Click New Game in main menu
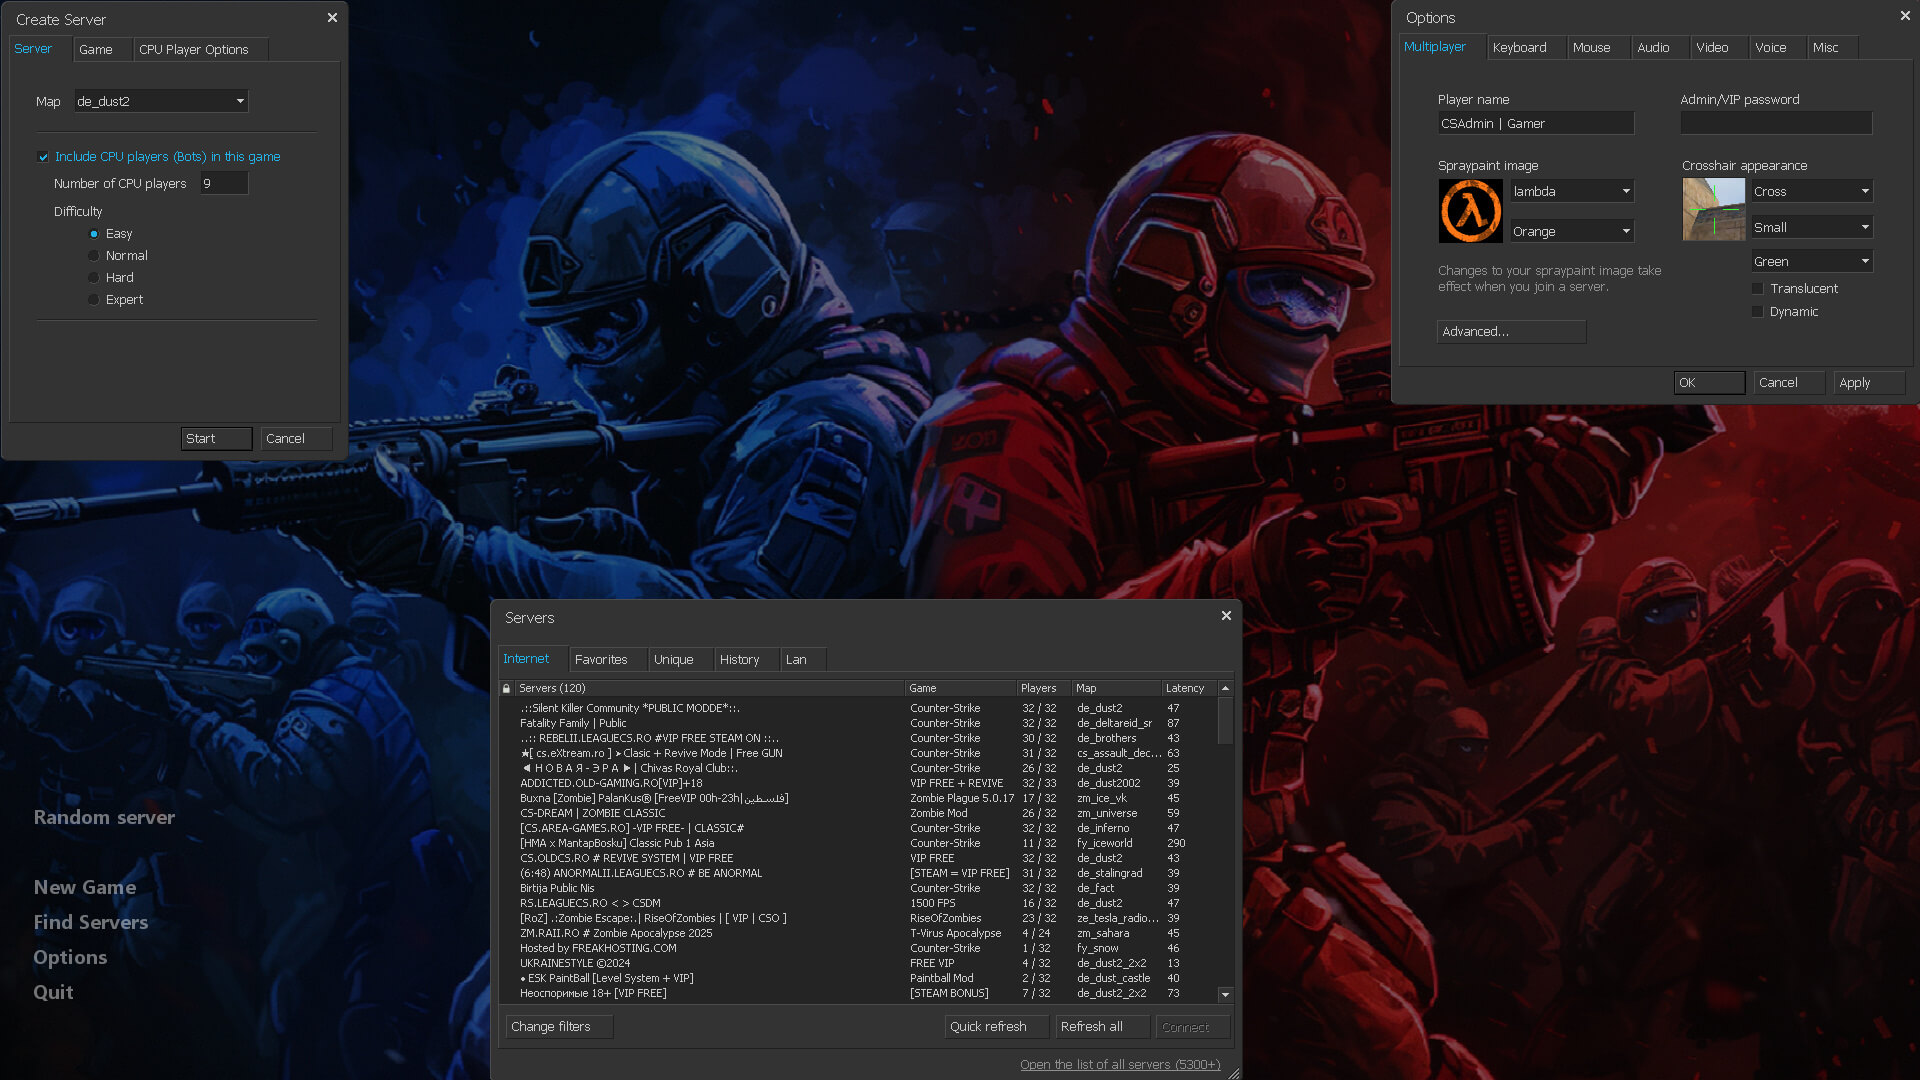This screenshot has height=1080, width=1920. pos(85,888)
